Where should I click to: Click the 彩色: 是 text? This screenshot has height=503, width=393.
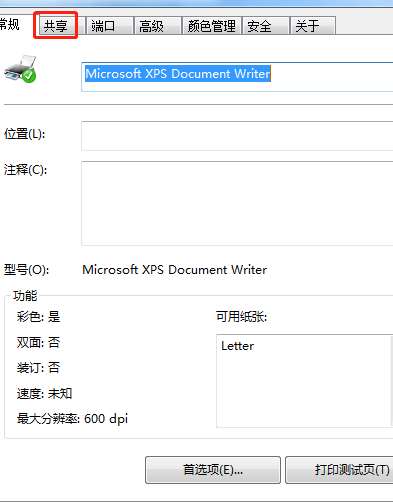38,316
